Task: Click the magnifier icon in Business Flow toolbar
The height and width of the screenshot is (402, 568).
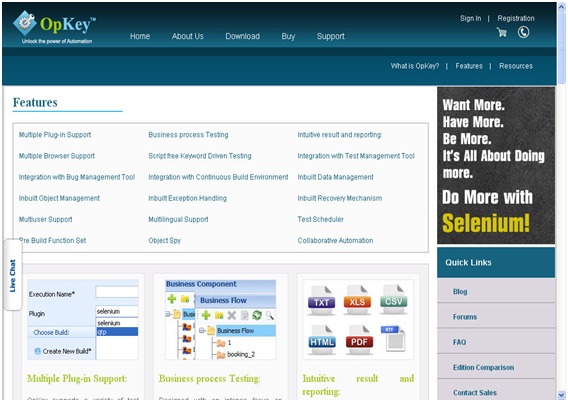Action: pyautogui.click(x=270, y=315)
